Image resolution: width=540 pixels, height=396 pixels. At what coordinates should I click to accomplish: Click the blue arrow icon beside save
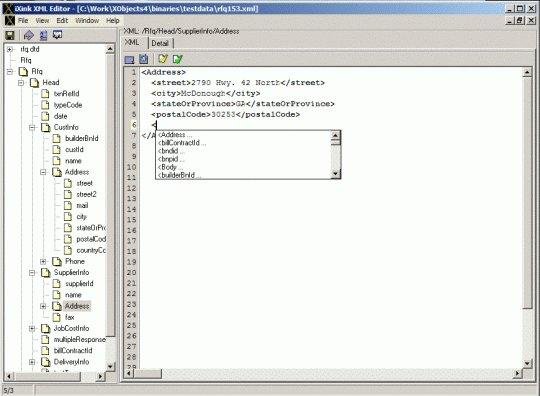point(29,35)
